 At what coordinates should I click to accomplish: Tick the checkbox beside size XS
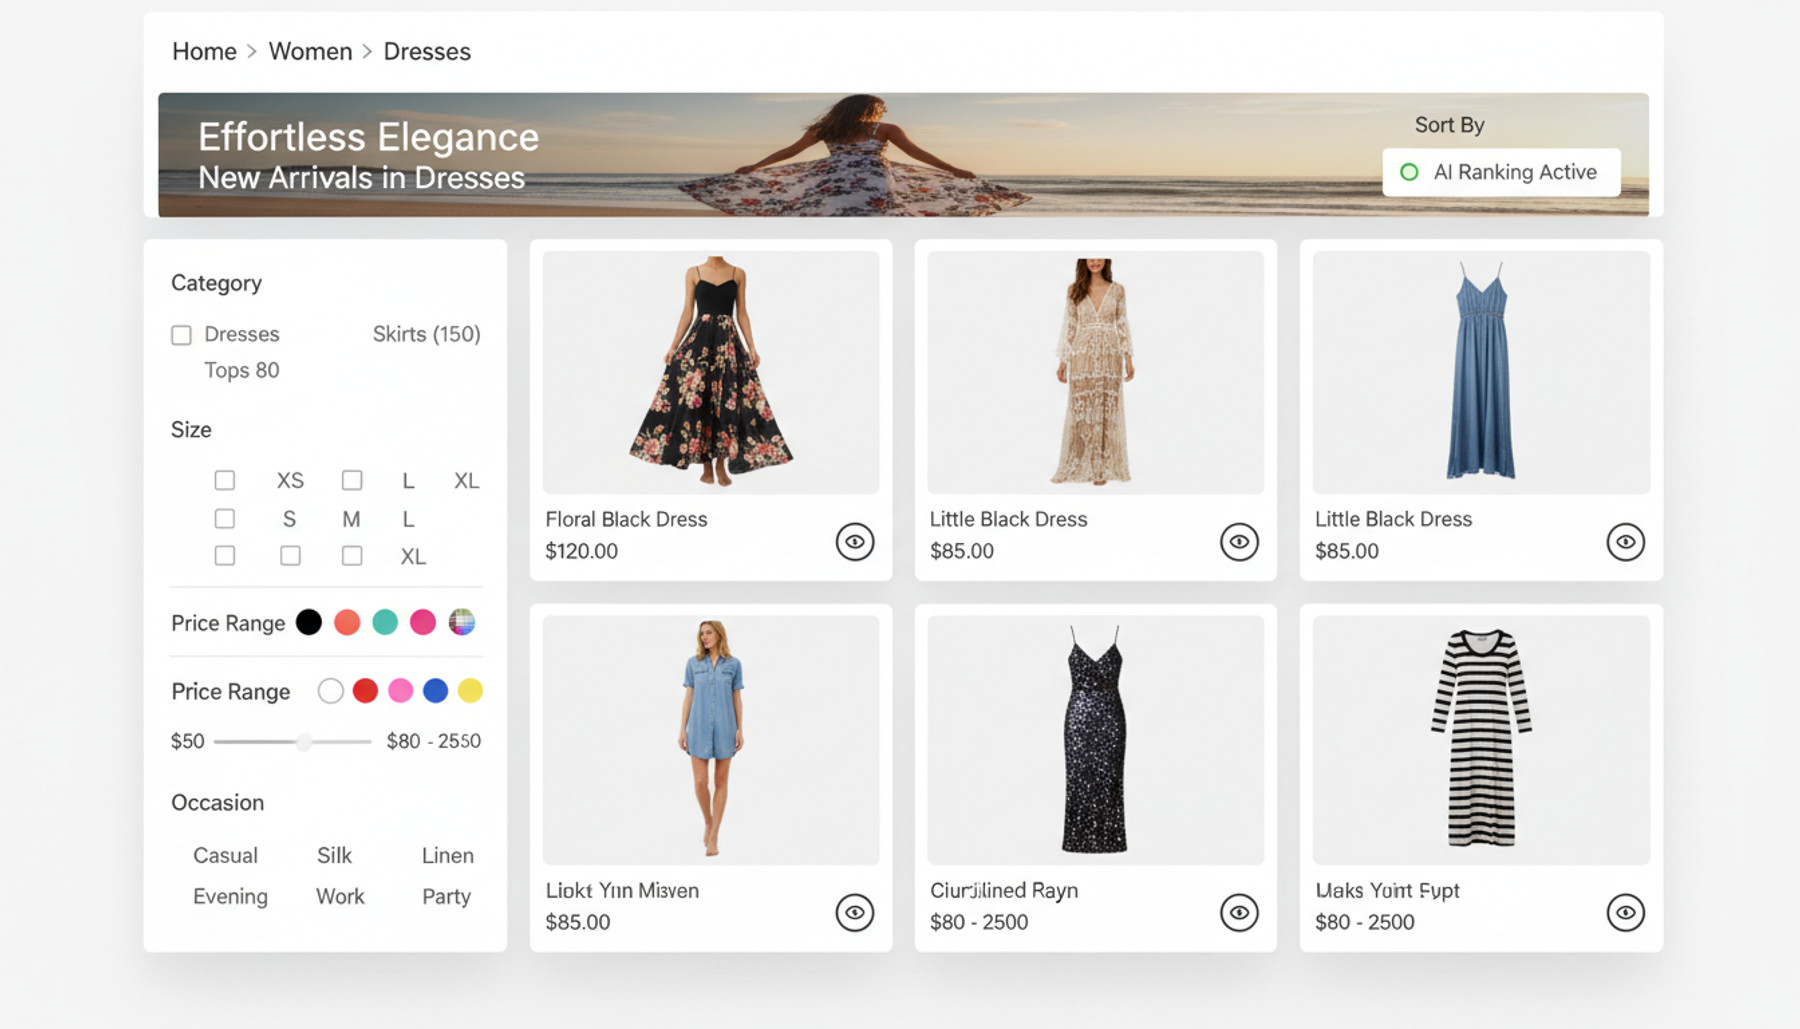225,481
